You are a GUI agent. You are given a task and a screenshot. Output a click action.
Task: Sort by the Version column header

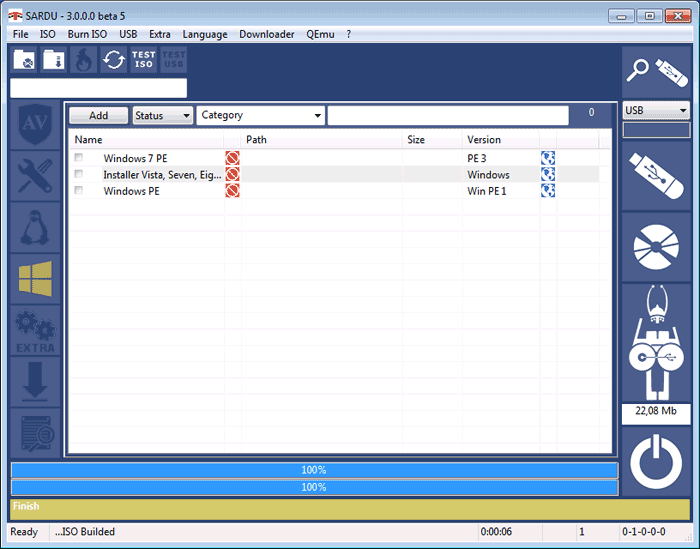coord(501,140)
